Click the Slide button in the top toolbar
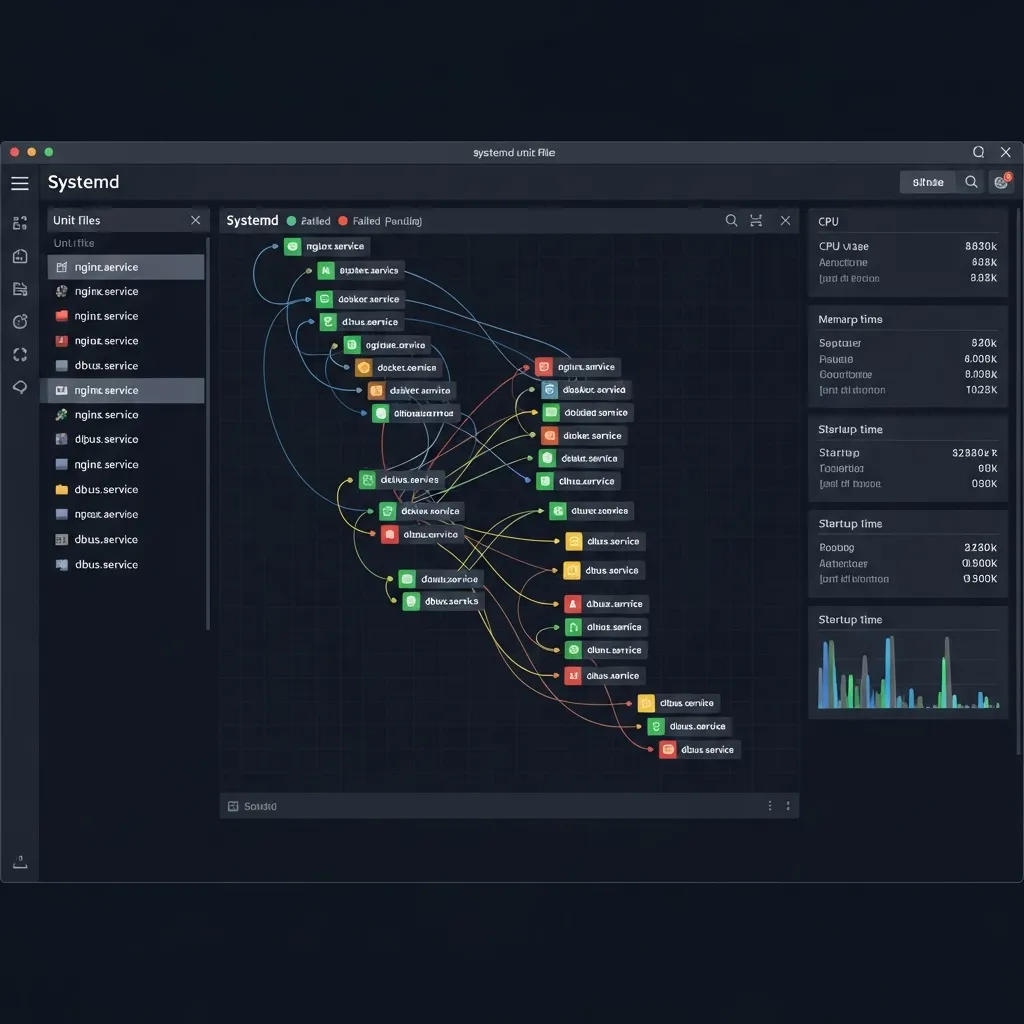Viewport: 1024px width, 1024px height. pyautogui.click(x=926, y=182)
